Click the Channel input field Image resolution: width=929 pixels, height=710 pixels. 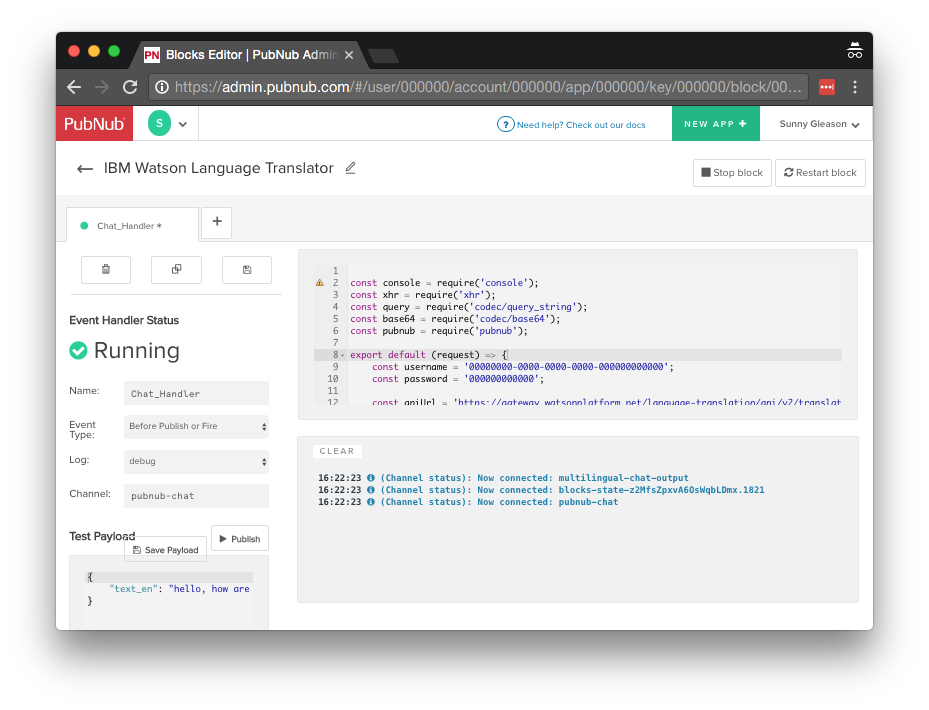pos(196,496)
